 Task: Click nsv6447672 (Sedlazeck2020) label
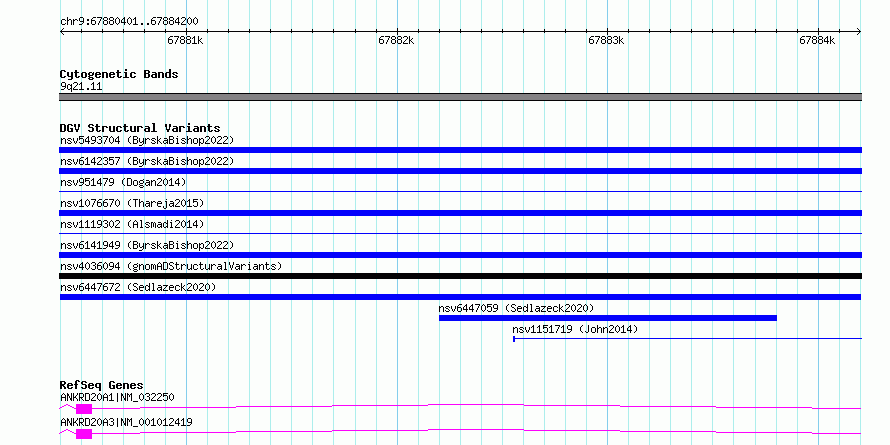coord(138,287)
